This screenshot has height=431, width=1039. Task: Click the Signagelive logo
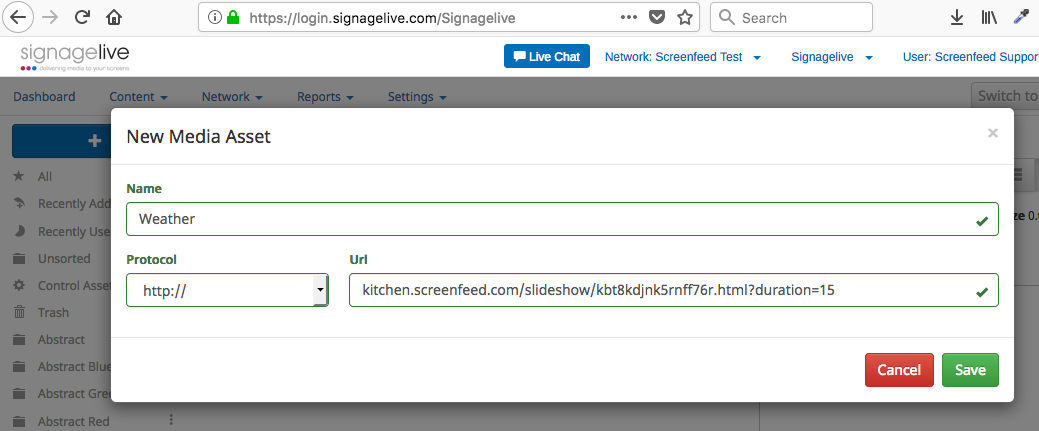coord(75,57)
